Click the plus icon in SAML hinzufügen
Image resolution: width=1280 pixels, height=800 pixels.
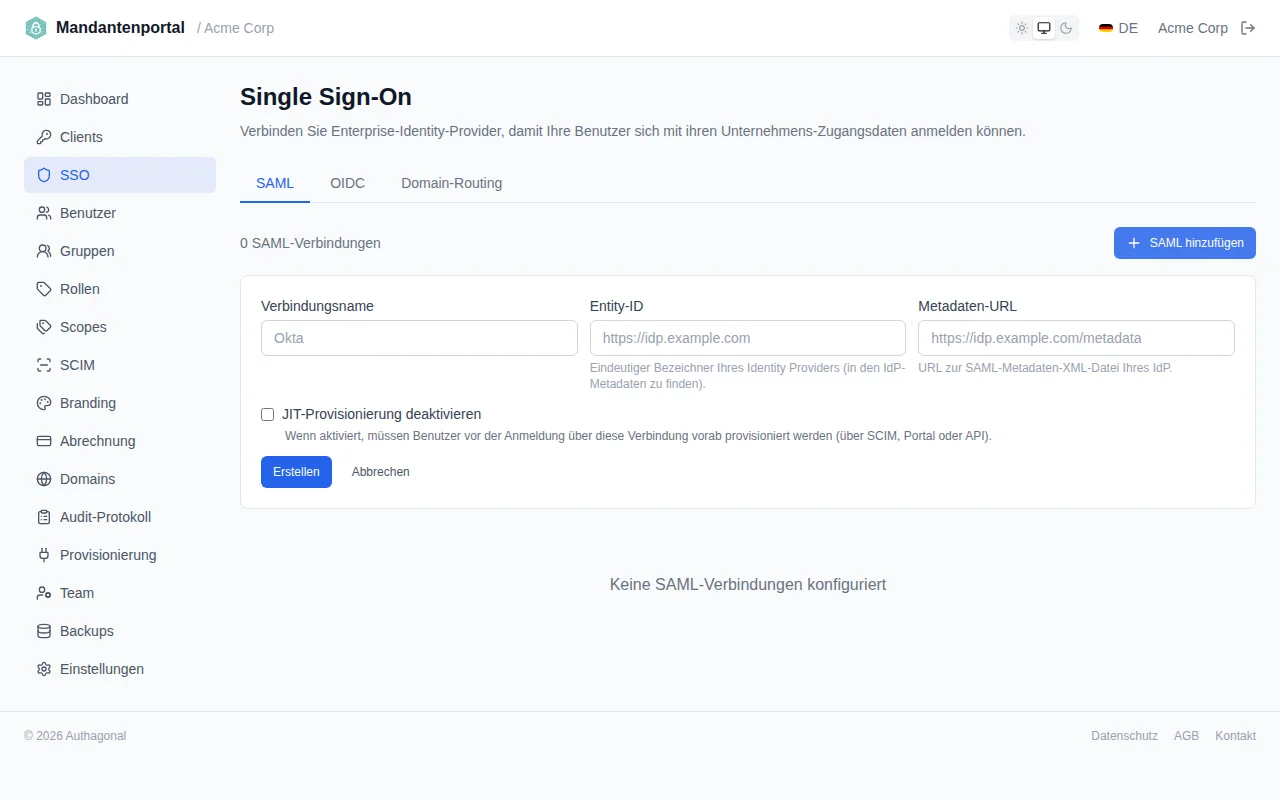click(x=1134, y=243)
